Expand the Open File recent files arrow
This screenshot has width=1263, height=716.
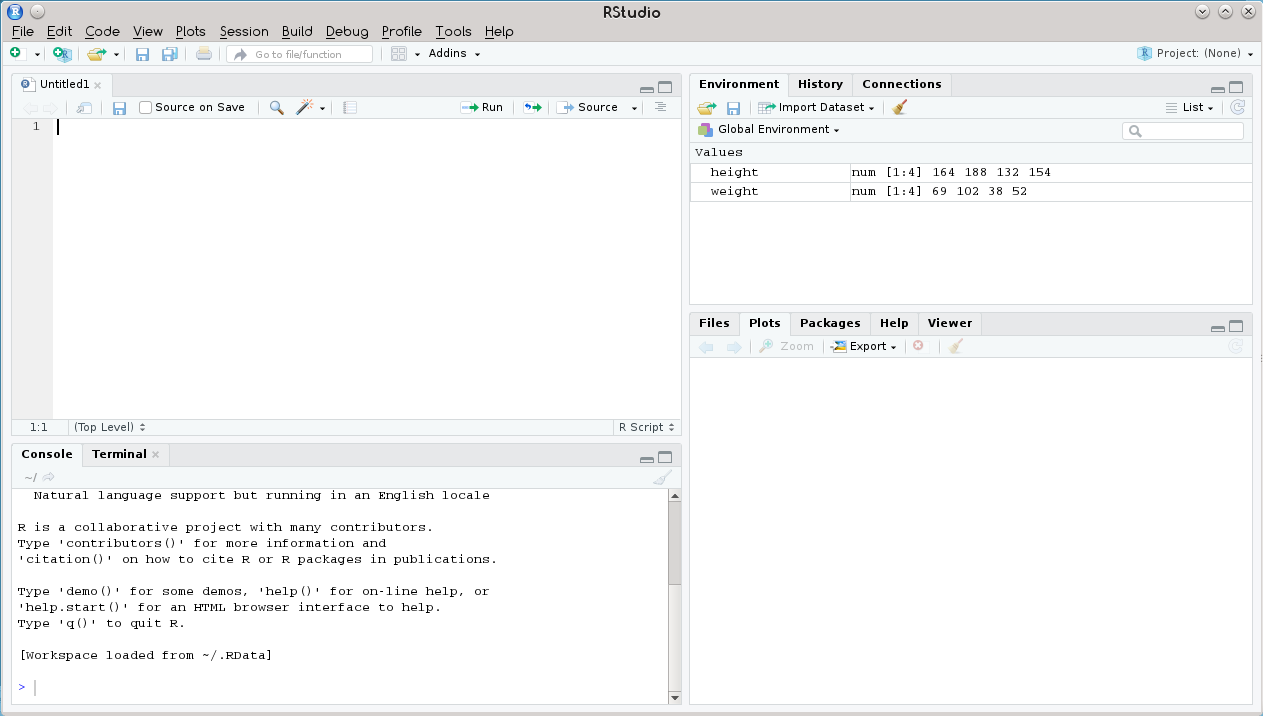pyautogui.click(x=116, y=55)
